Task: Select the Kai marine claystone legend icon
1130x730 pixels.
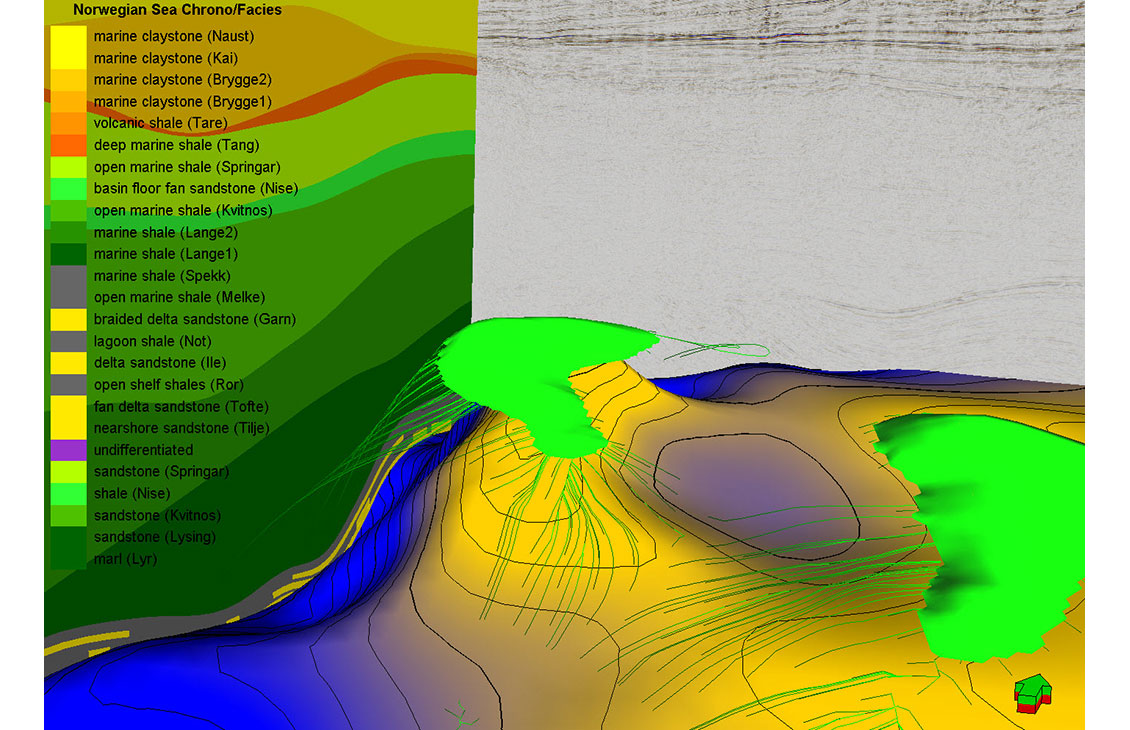Action: tap(68, 58)
